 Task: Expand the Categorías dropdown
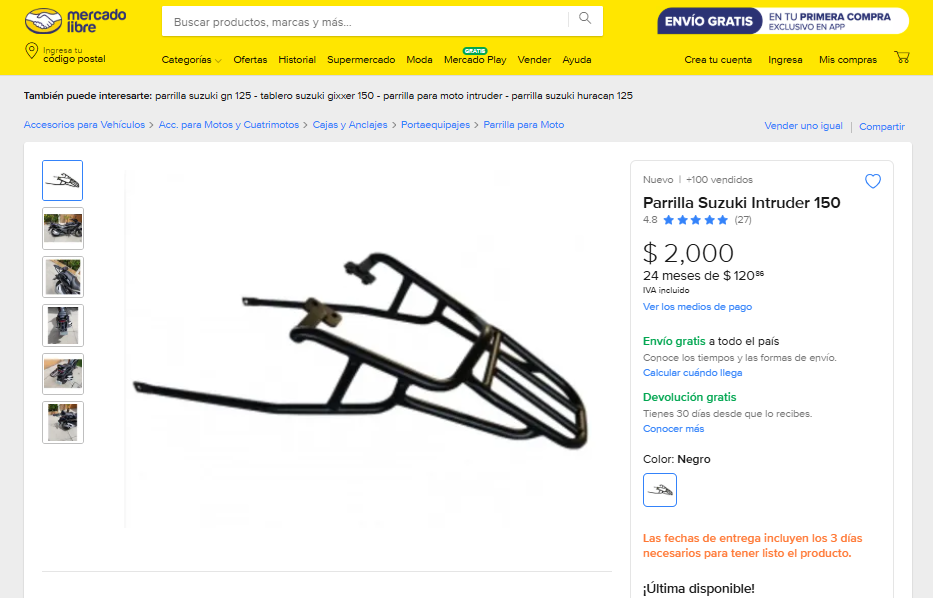tap(191, 60)
